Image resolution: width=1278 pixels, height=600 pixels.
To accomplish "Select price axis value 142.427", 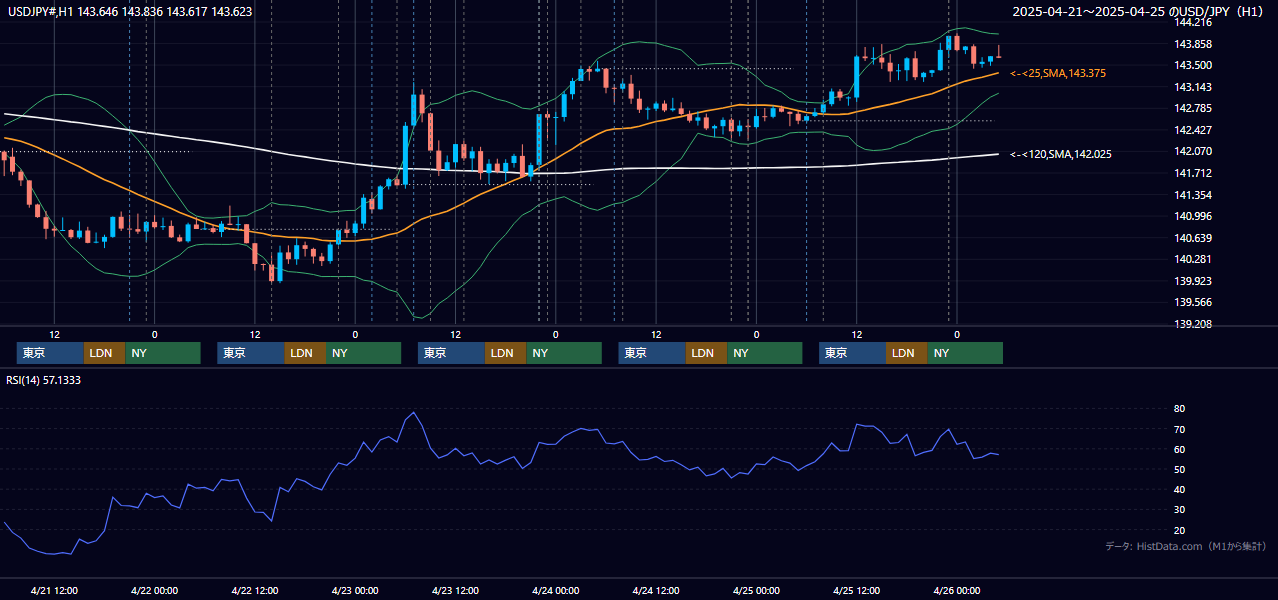I will point(1194,130).
